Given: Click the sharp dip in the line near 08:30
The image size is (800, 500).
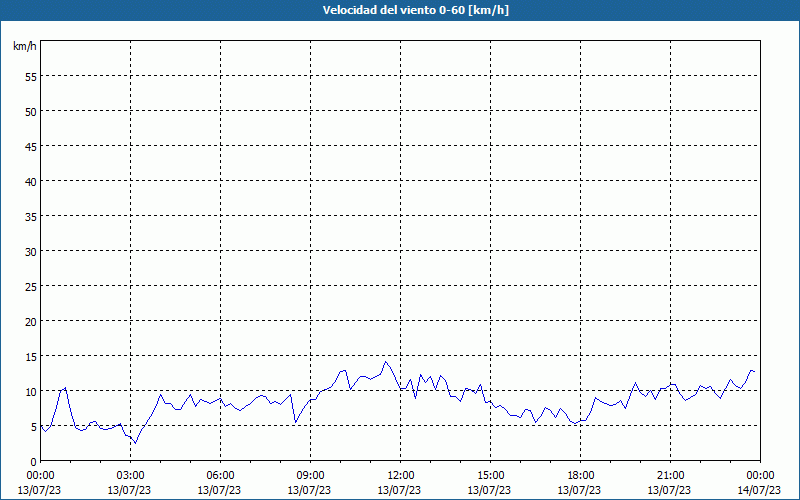Looking at the screenshot, I should [295, 422].
